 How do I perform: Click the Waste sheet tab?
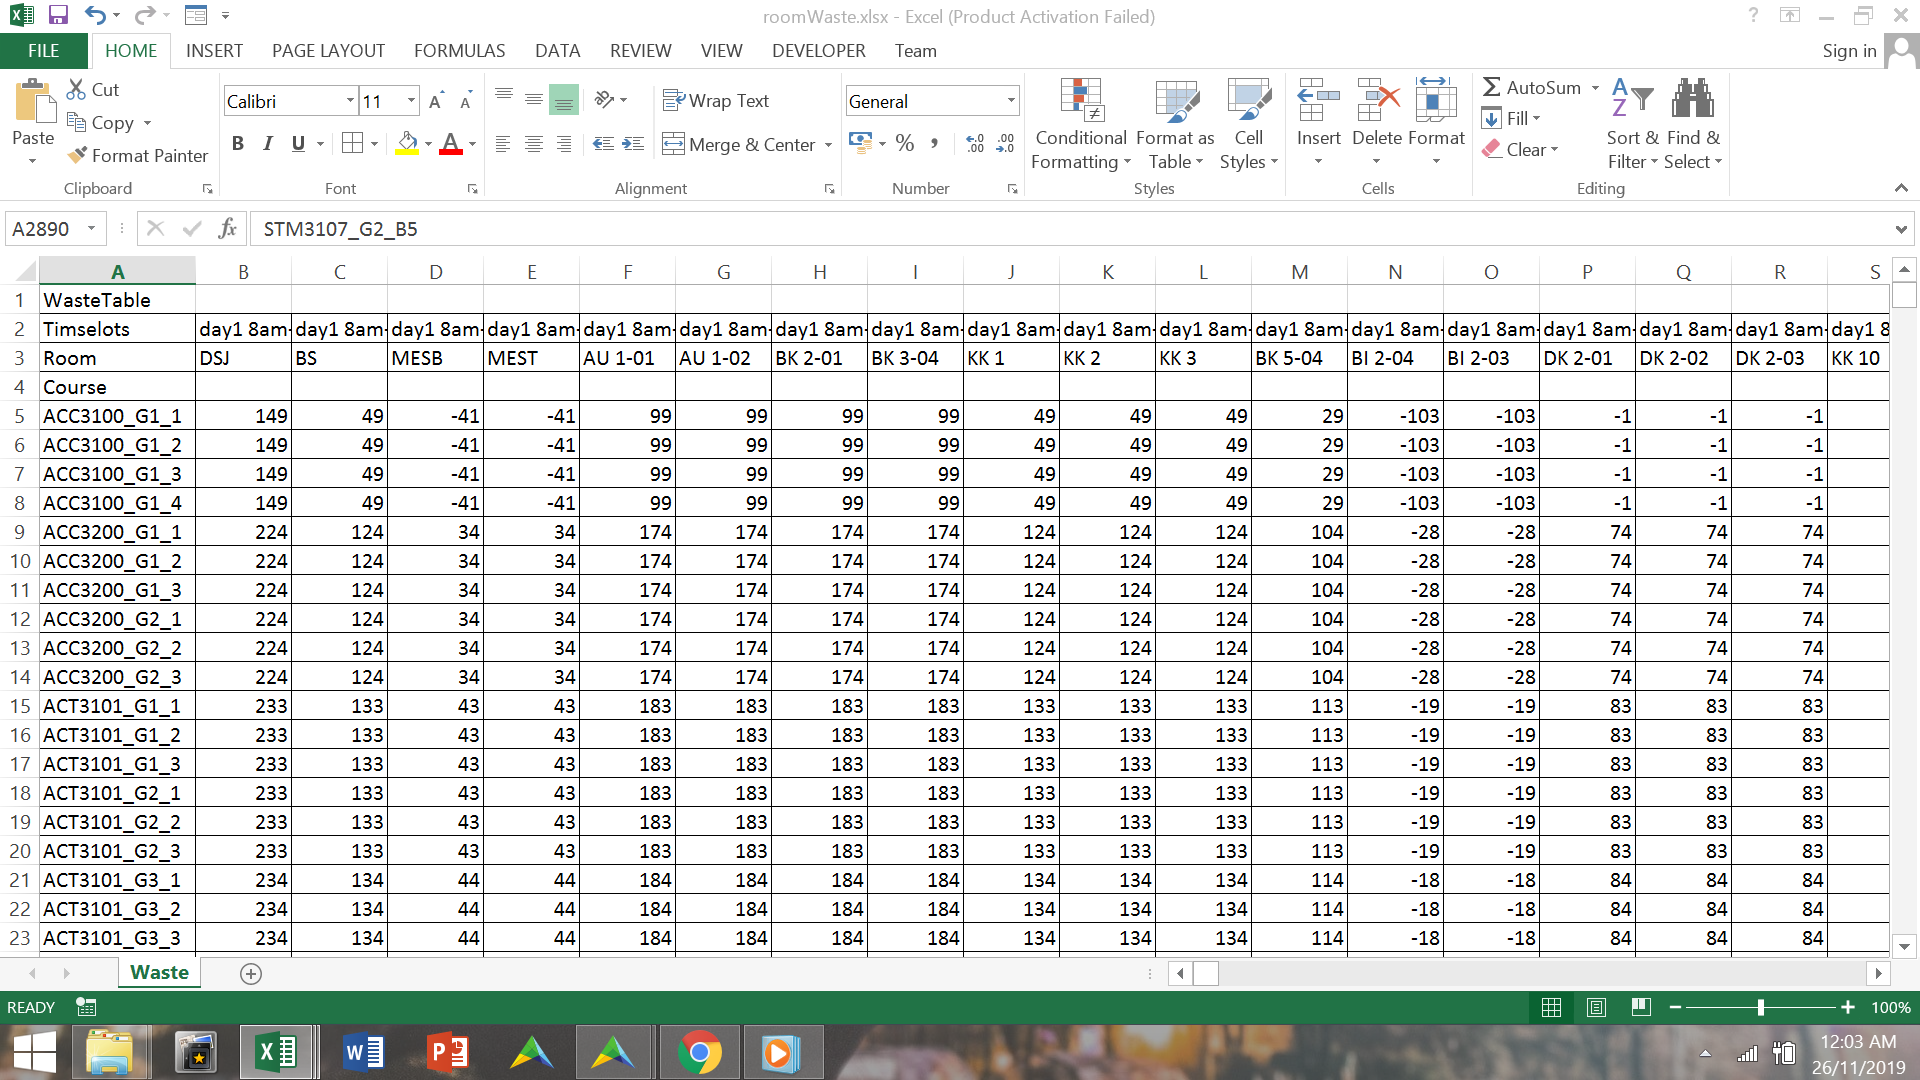click(160, 973)
